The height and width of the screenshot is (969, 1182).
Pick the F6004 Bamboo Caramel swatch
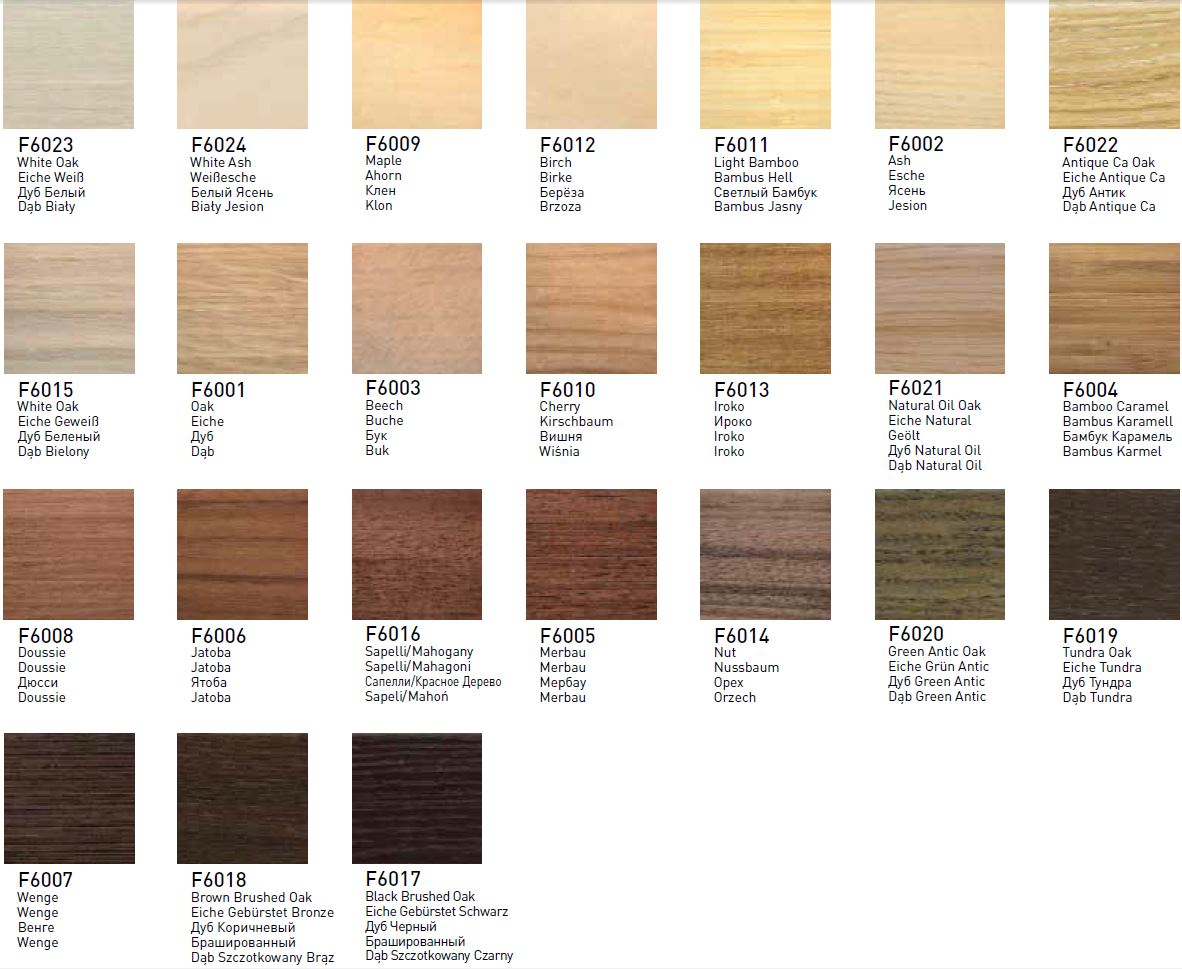coord(1114,308)
